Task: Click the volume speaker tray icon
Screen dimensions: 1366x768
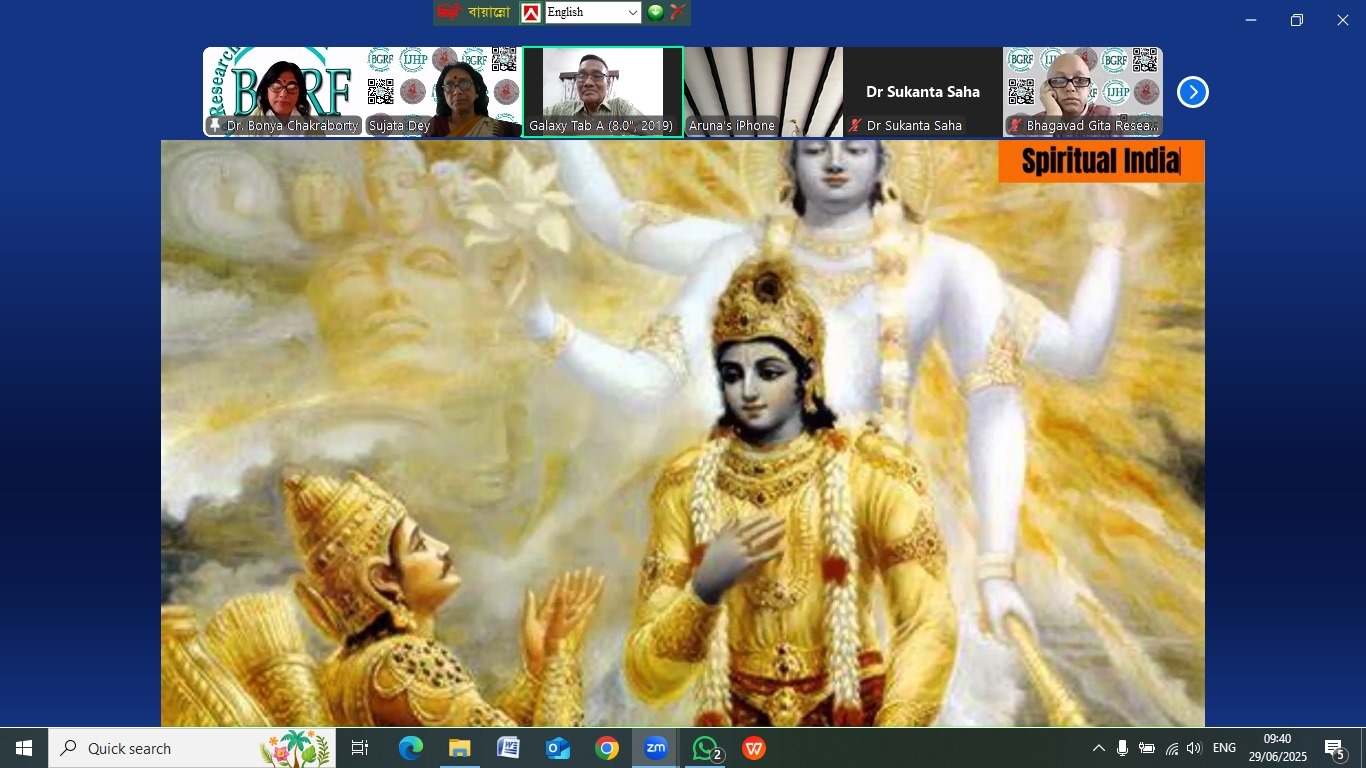Action: [x=1194, y=748]
